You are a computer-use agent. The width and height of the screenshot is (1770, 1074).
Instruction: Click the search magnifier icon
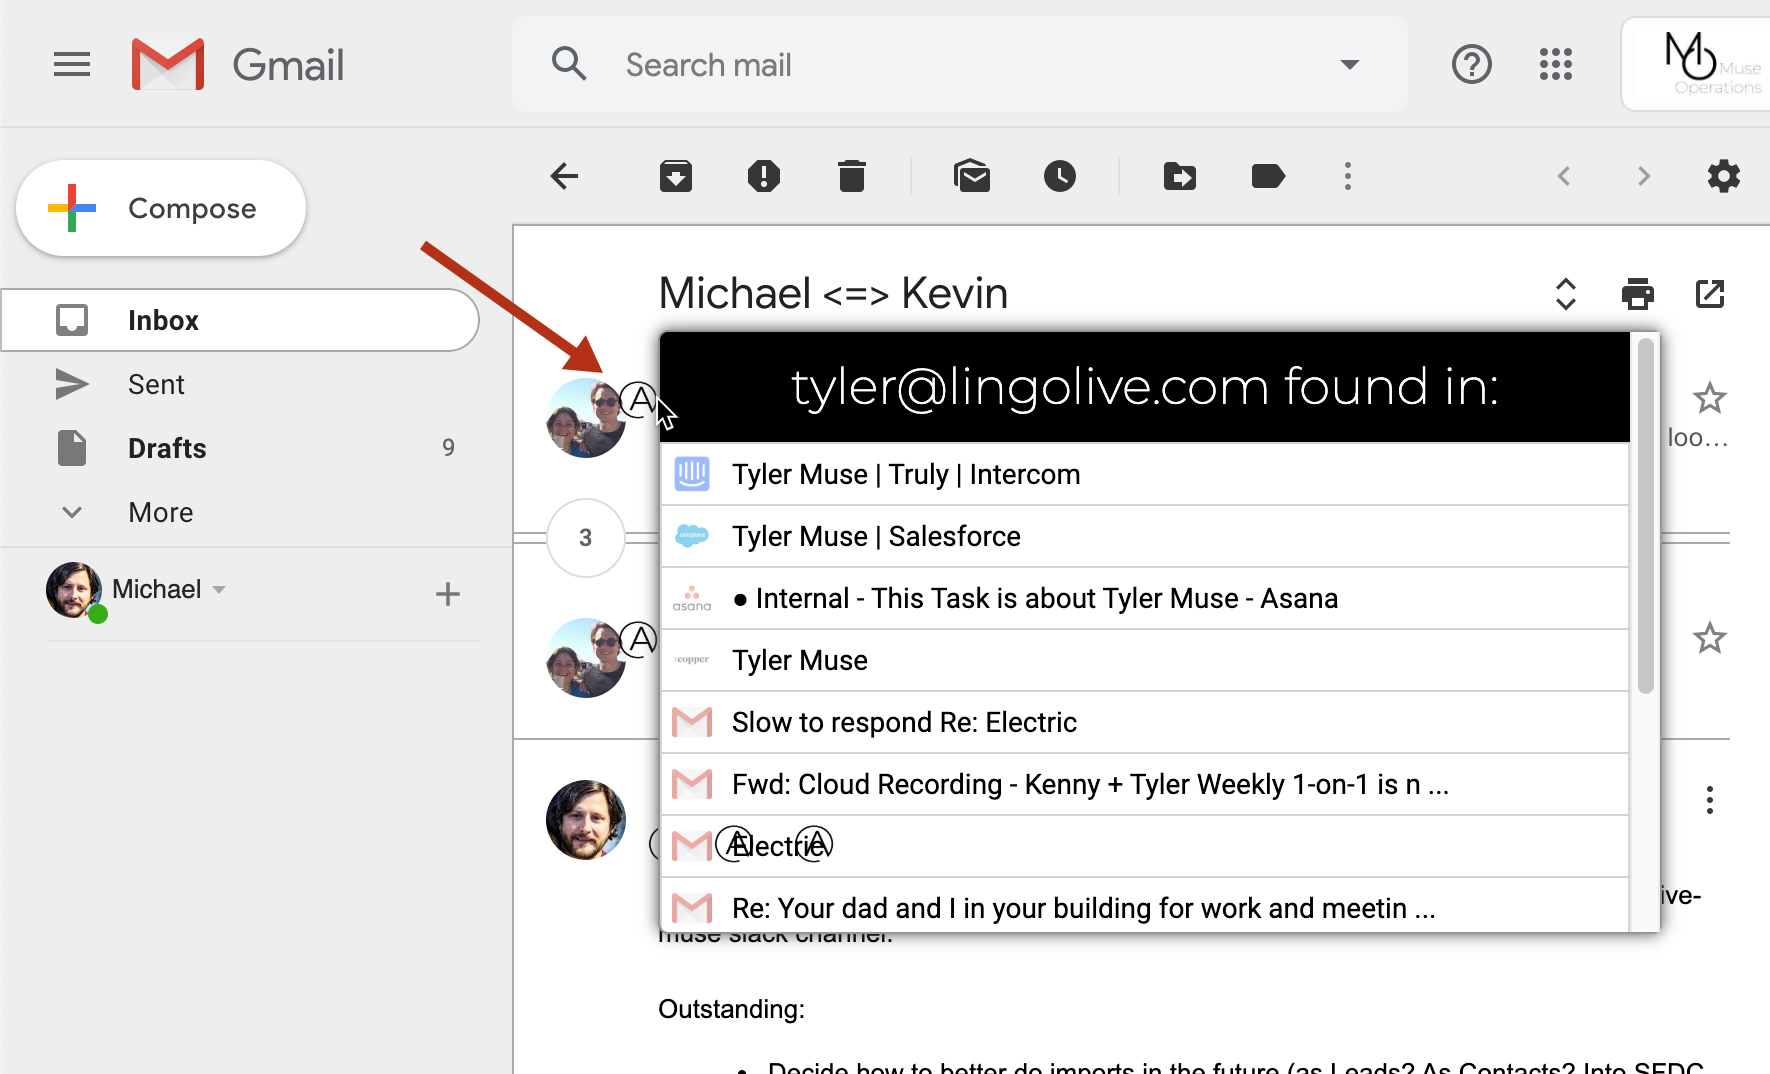pyautogui.click(x=569, y=64)
